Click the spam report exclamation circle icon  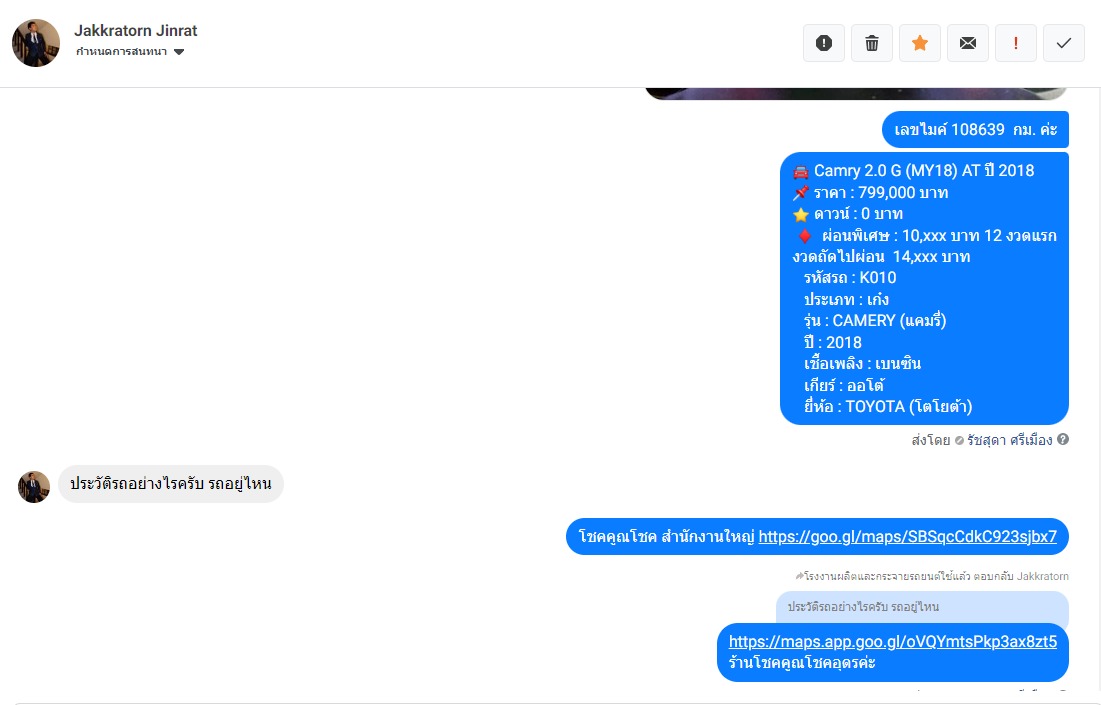[824, 43]
